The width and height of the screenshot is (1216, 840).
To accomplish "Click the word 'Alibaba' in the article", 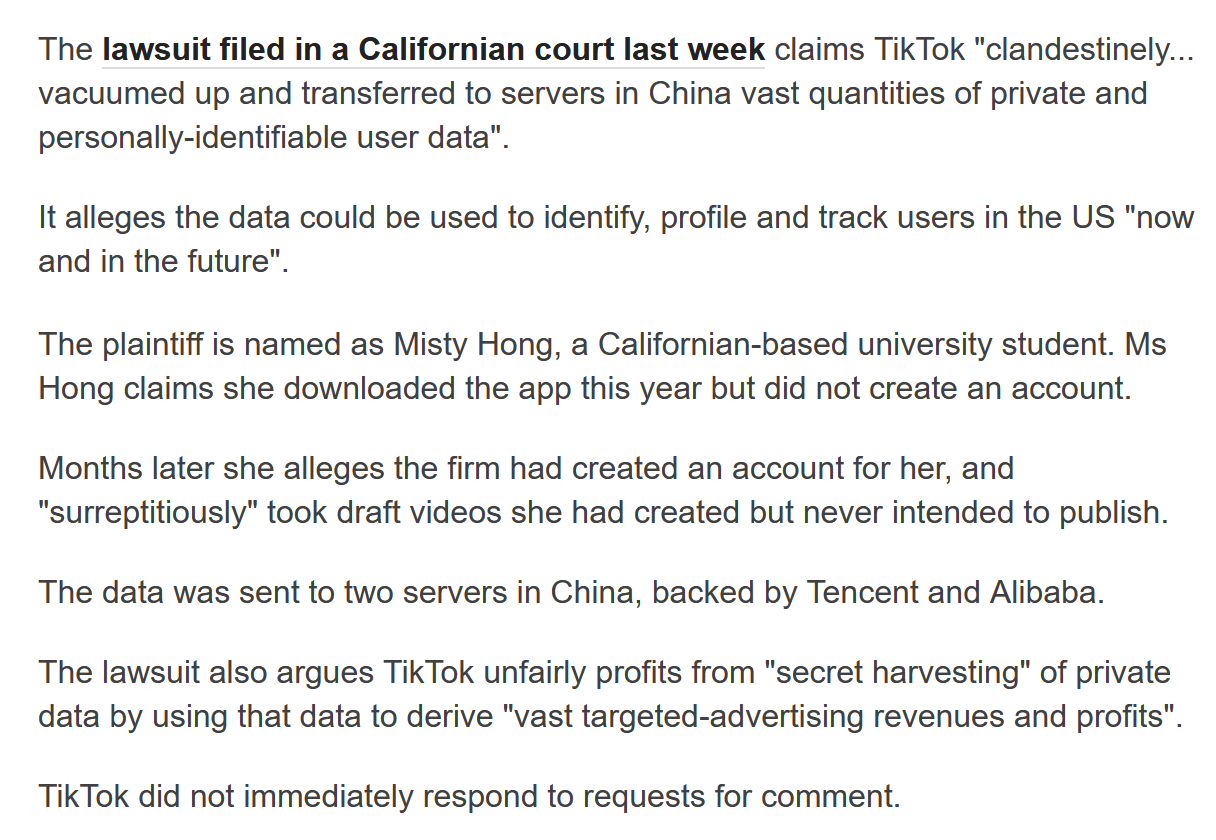I will pyautogui.click(x=1043, y=593).
